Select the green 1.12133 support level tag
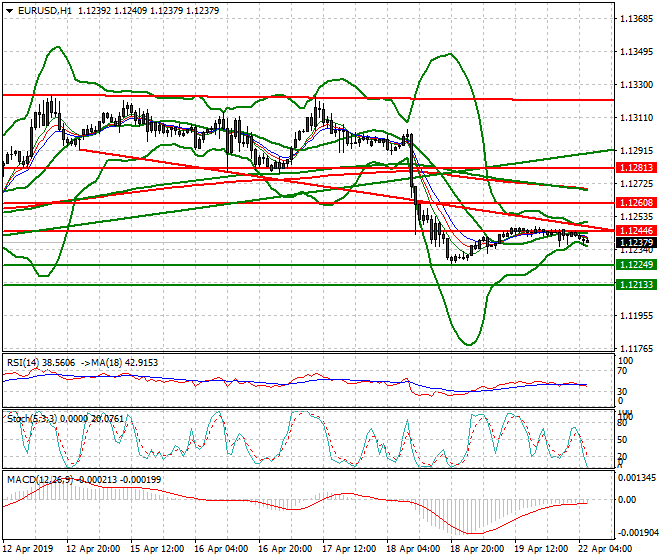 (636, 285)
